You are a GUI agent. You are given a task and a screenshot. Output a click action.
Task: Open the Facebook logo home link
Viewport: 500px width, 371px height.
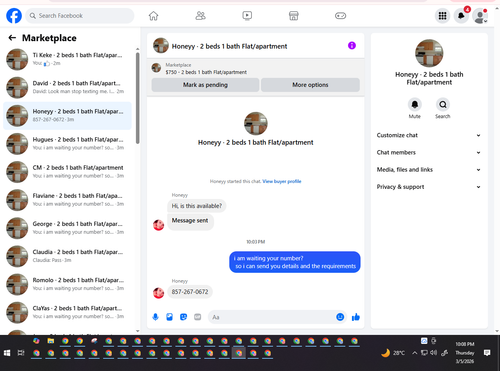point(14,16)
